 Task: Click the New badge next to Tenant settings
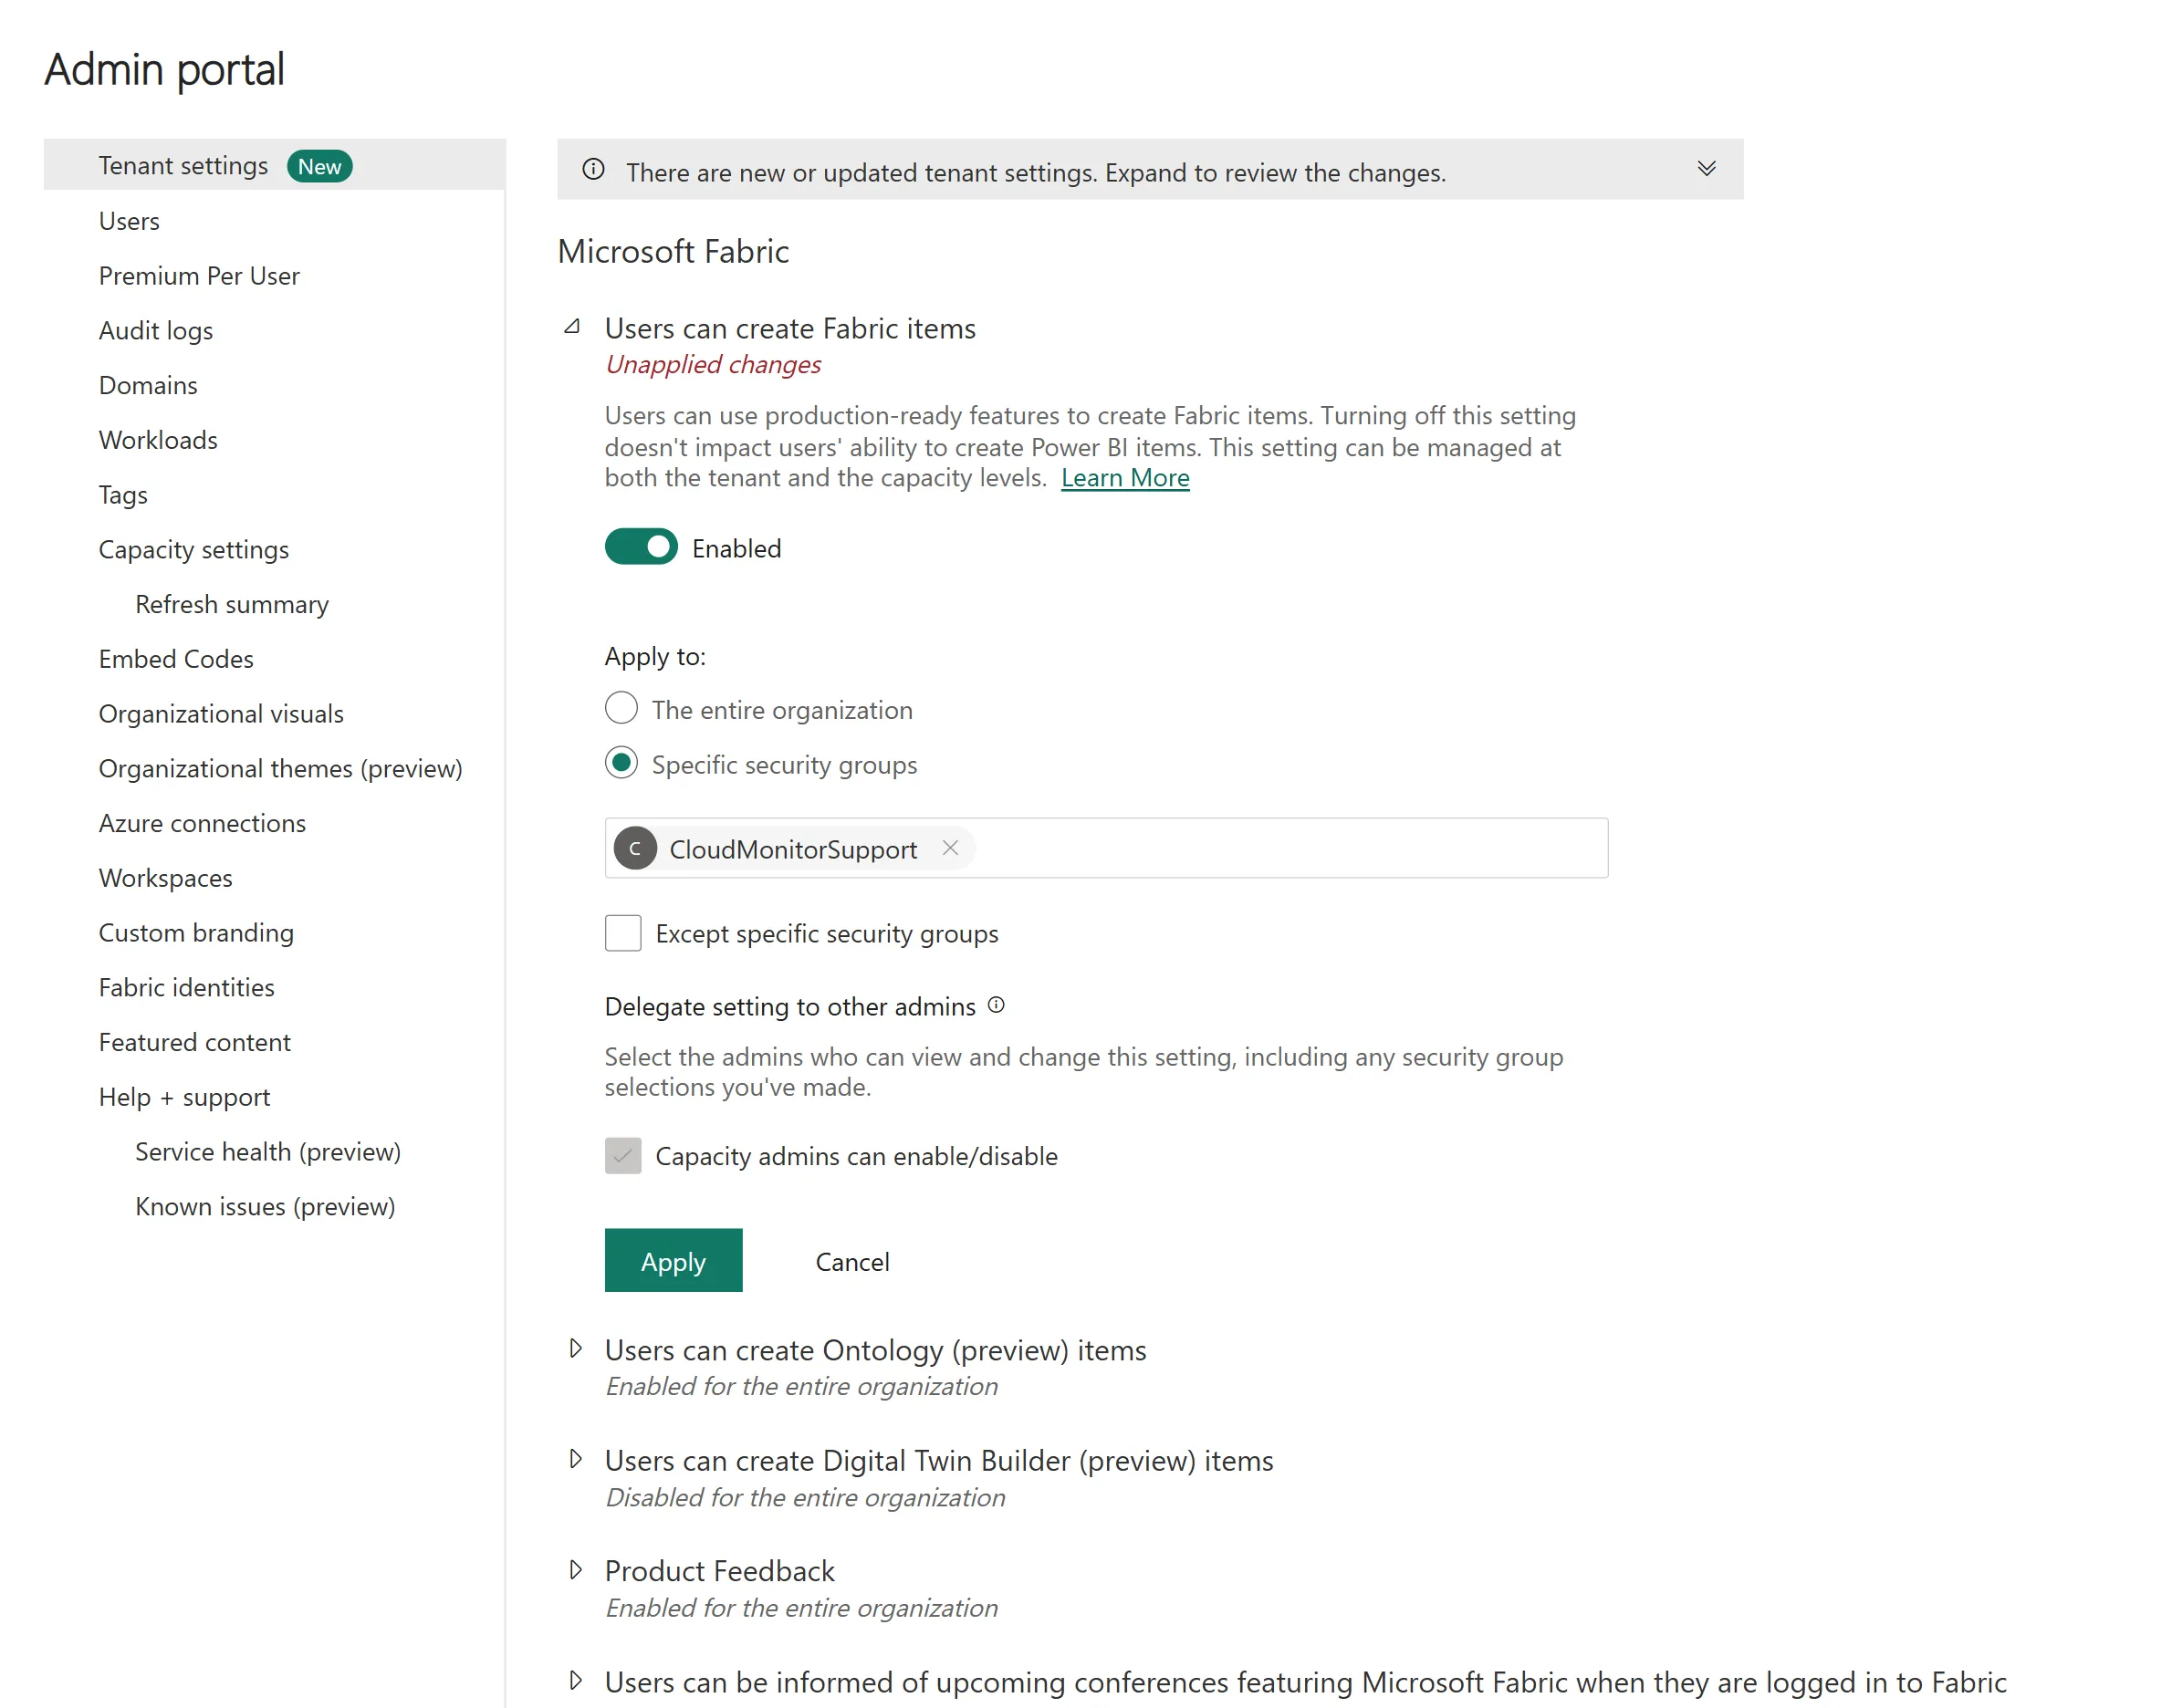(320, 166)
